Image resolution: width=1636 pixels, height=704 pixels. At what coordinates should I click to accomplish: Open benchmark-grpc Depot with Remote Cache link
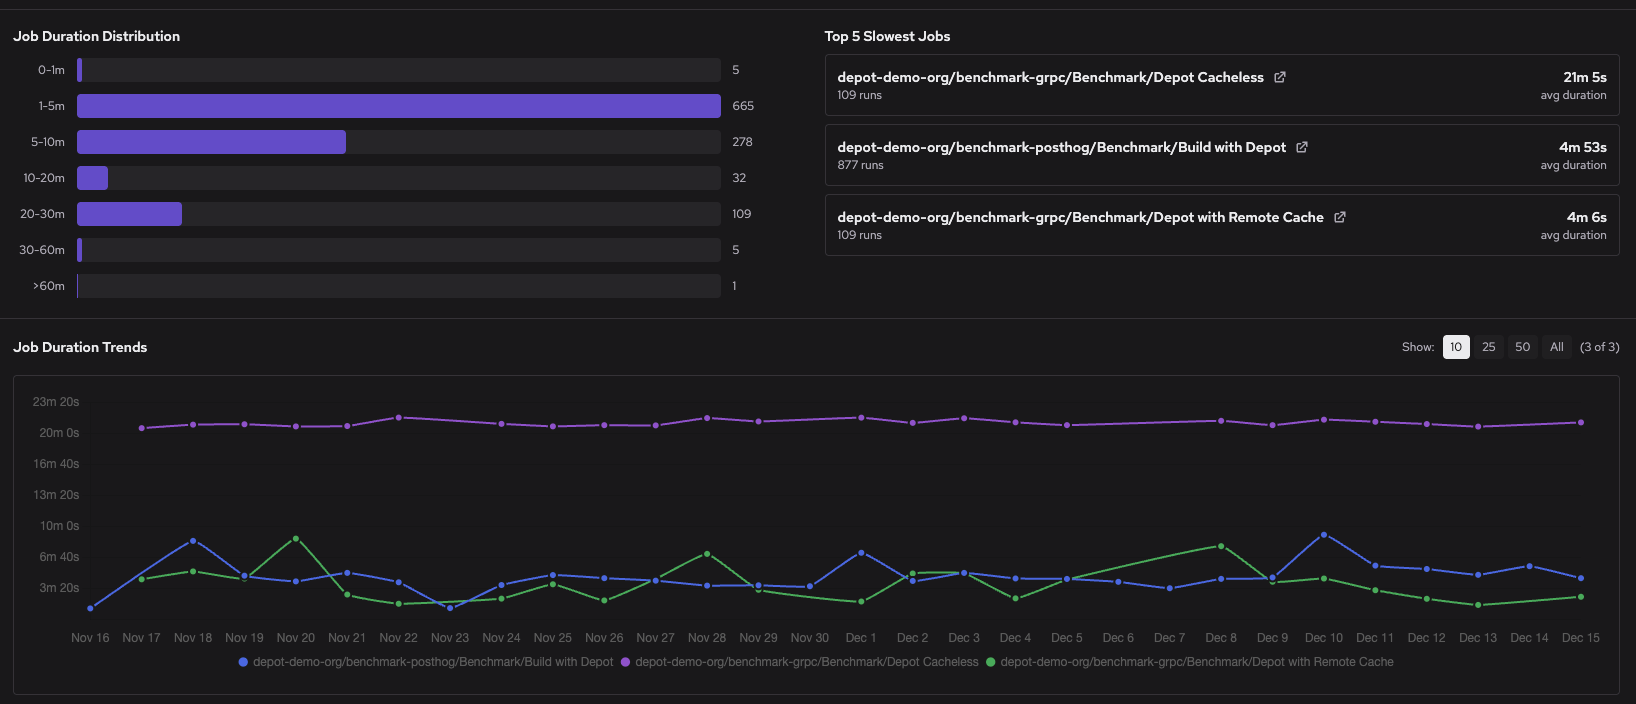point(1080,217)
